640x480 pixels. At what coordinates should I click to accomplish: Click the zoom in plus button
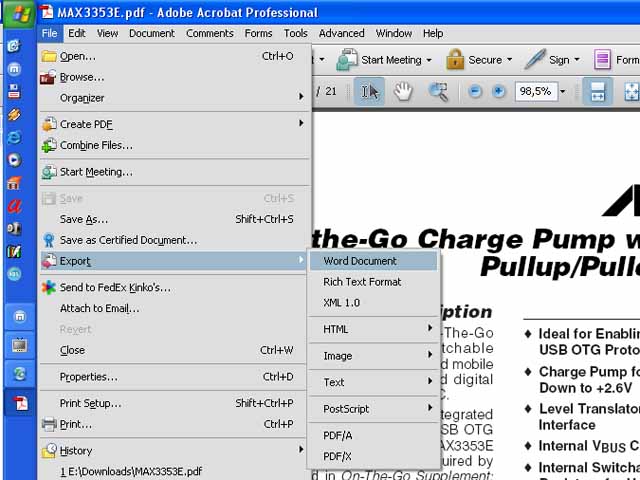498,91
